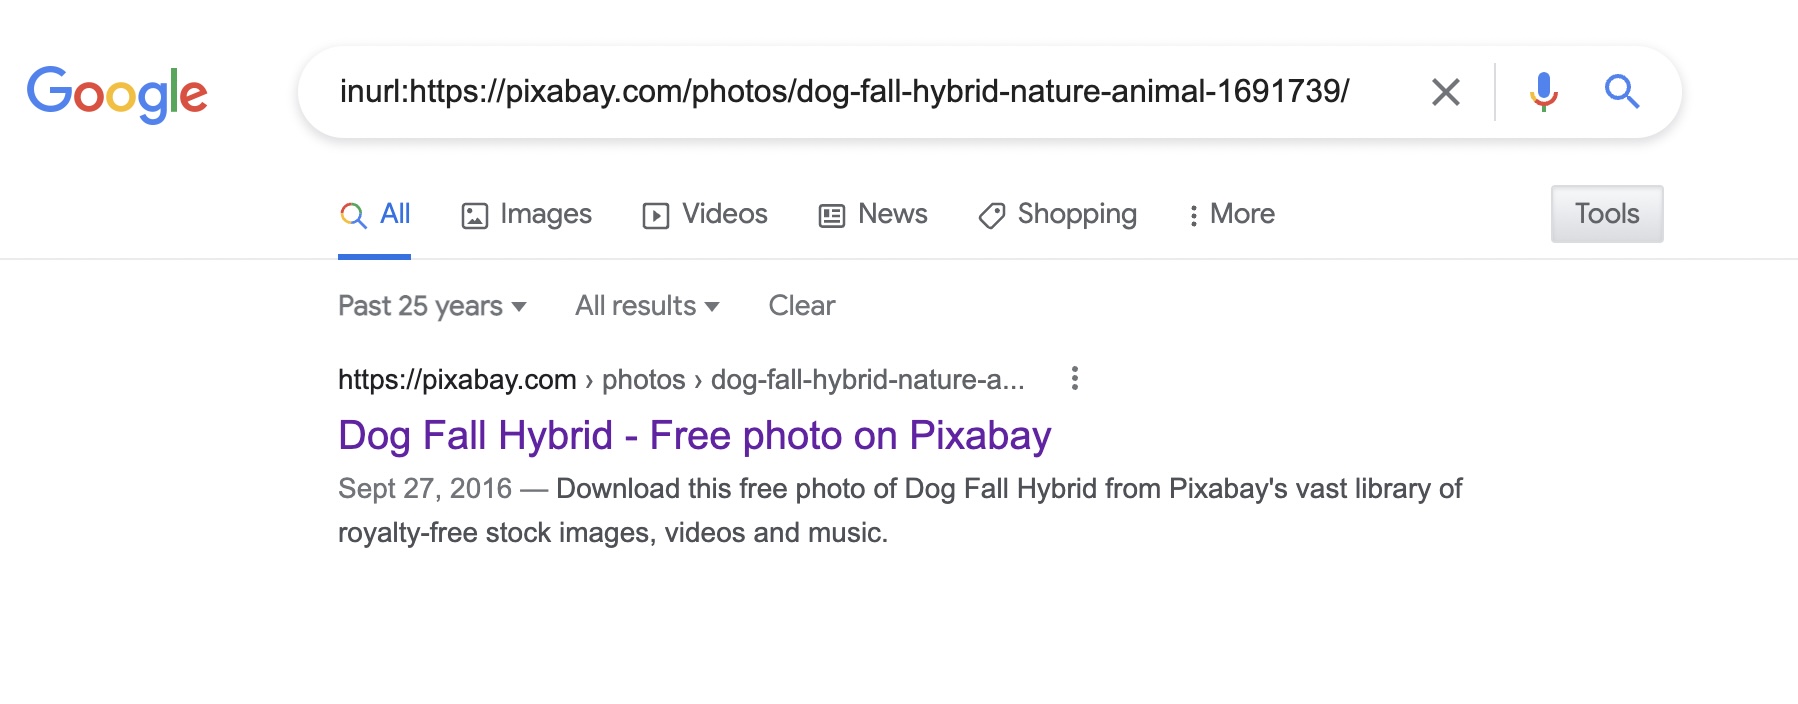Click into the search query text field

tap(844, 92)
